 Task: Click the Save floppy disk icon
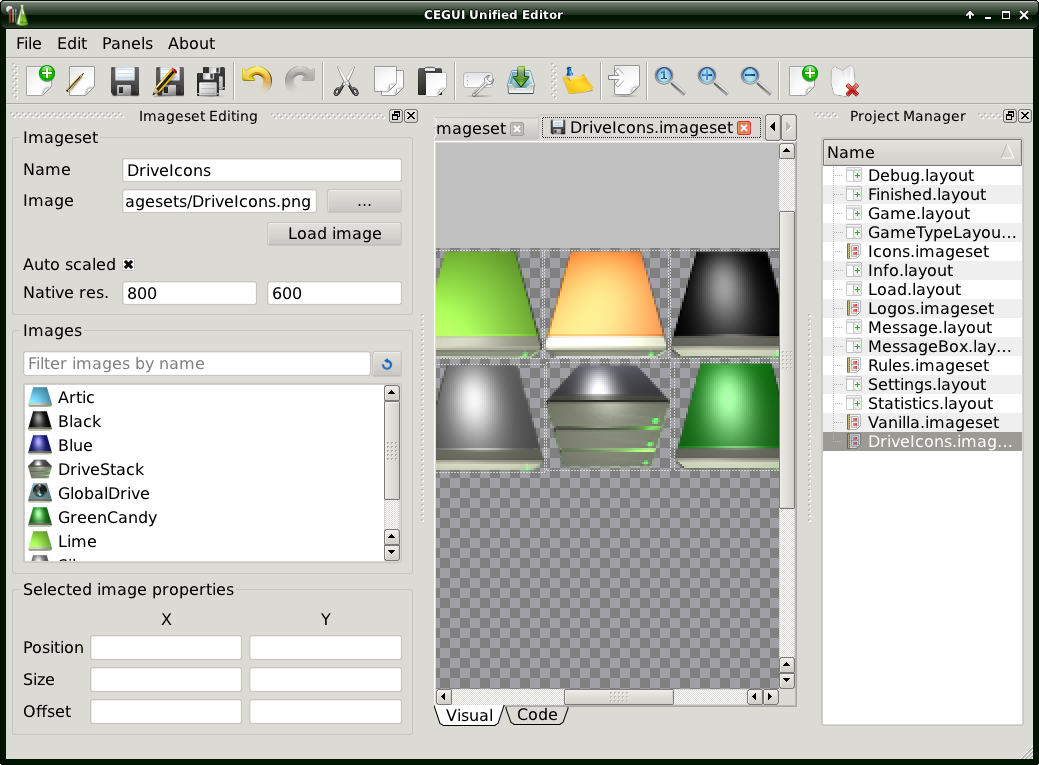[x=125, y=80]
